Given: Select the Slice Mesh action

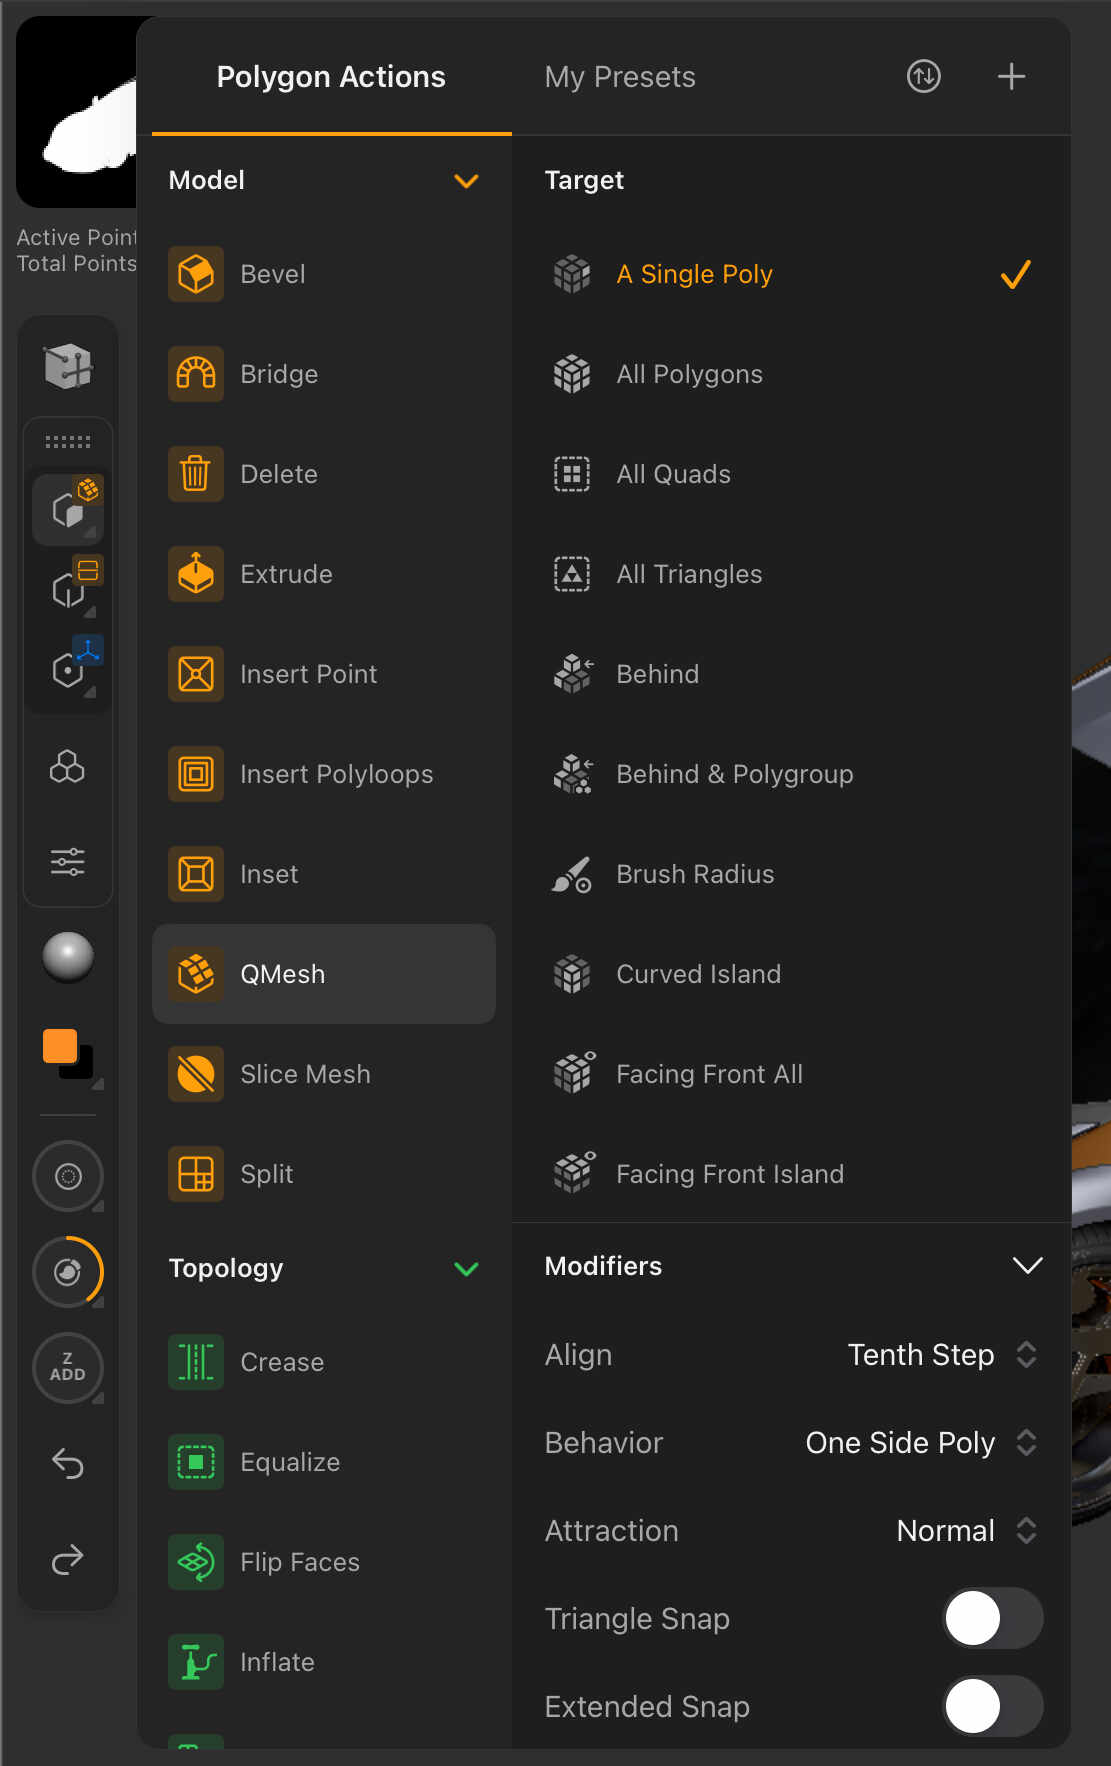Looking at the screenshot, I should (305, 1073).
